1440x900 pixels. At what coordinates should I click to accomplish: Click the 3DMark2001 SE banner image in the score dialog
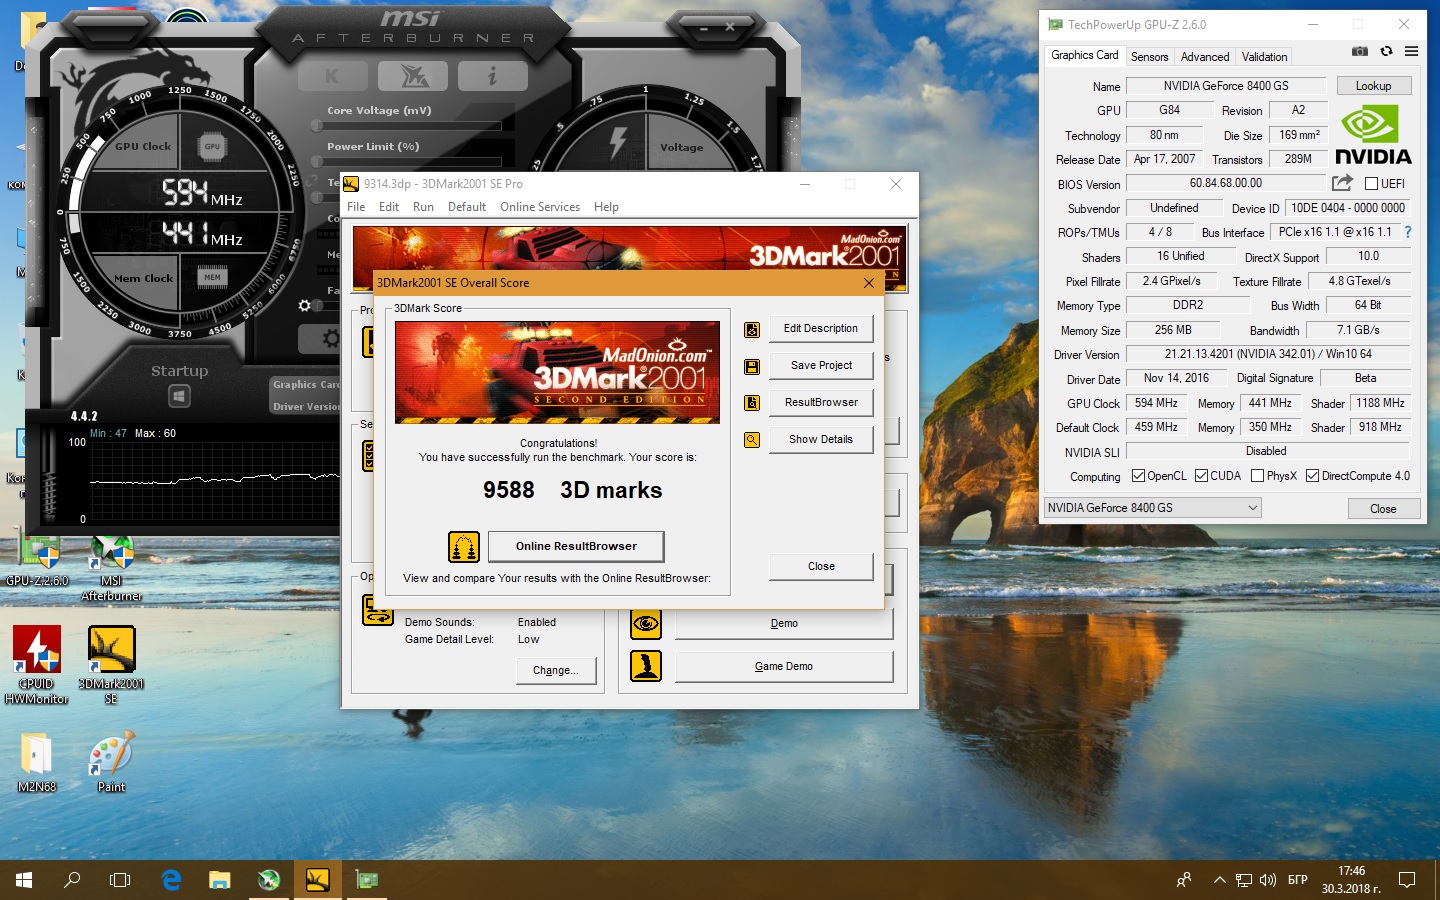tap(557, 372)
